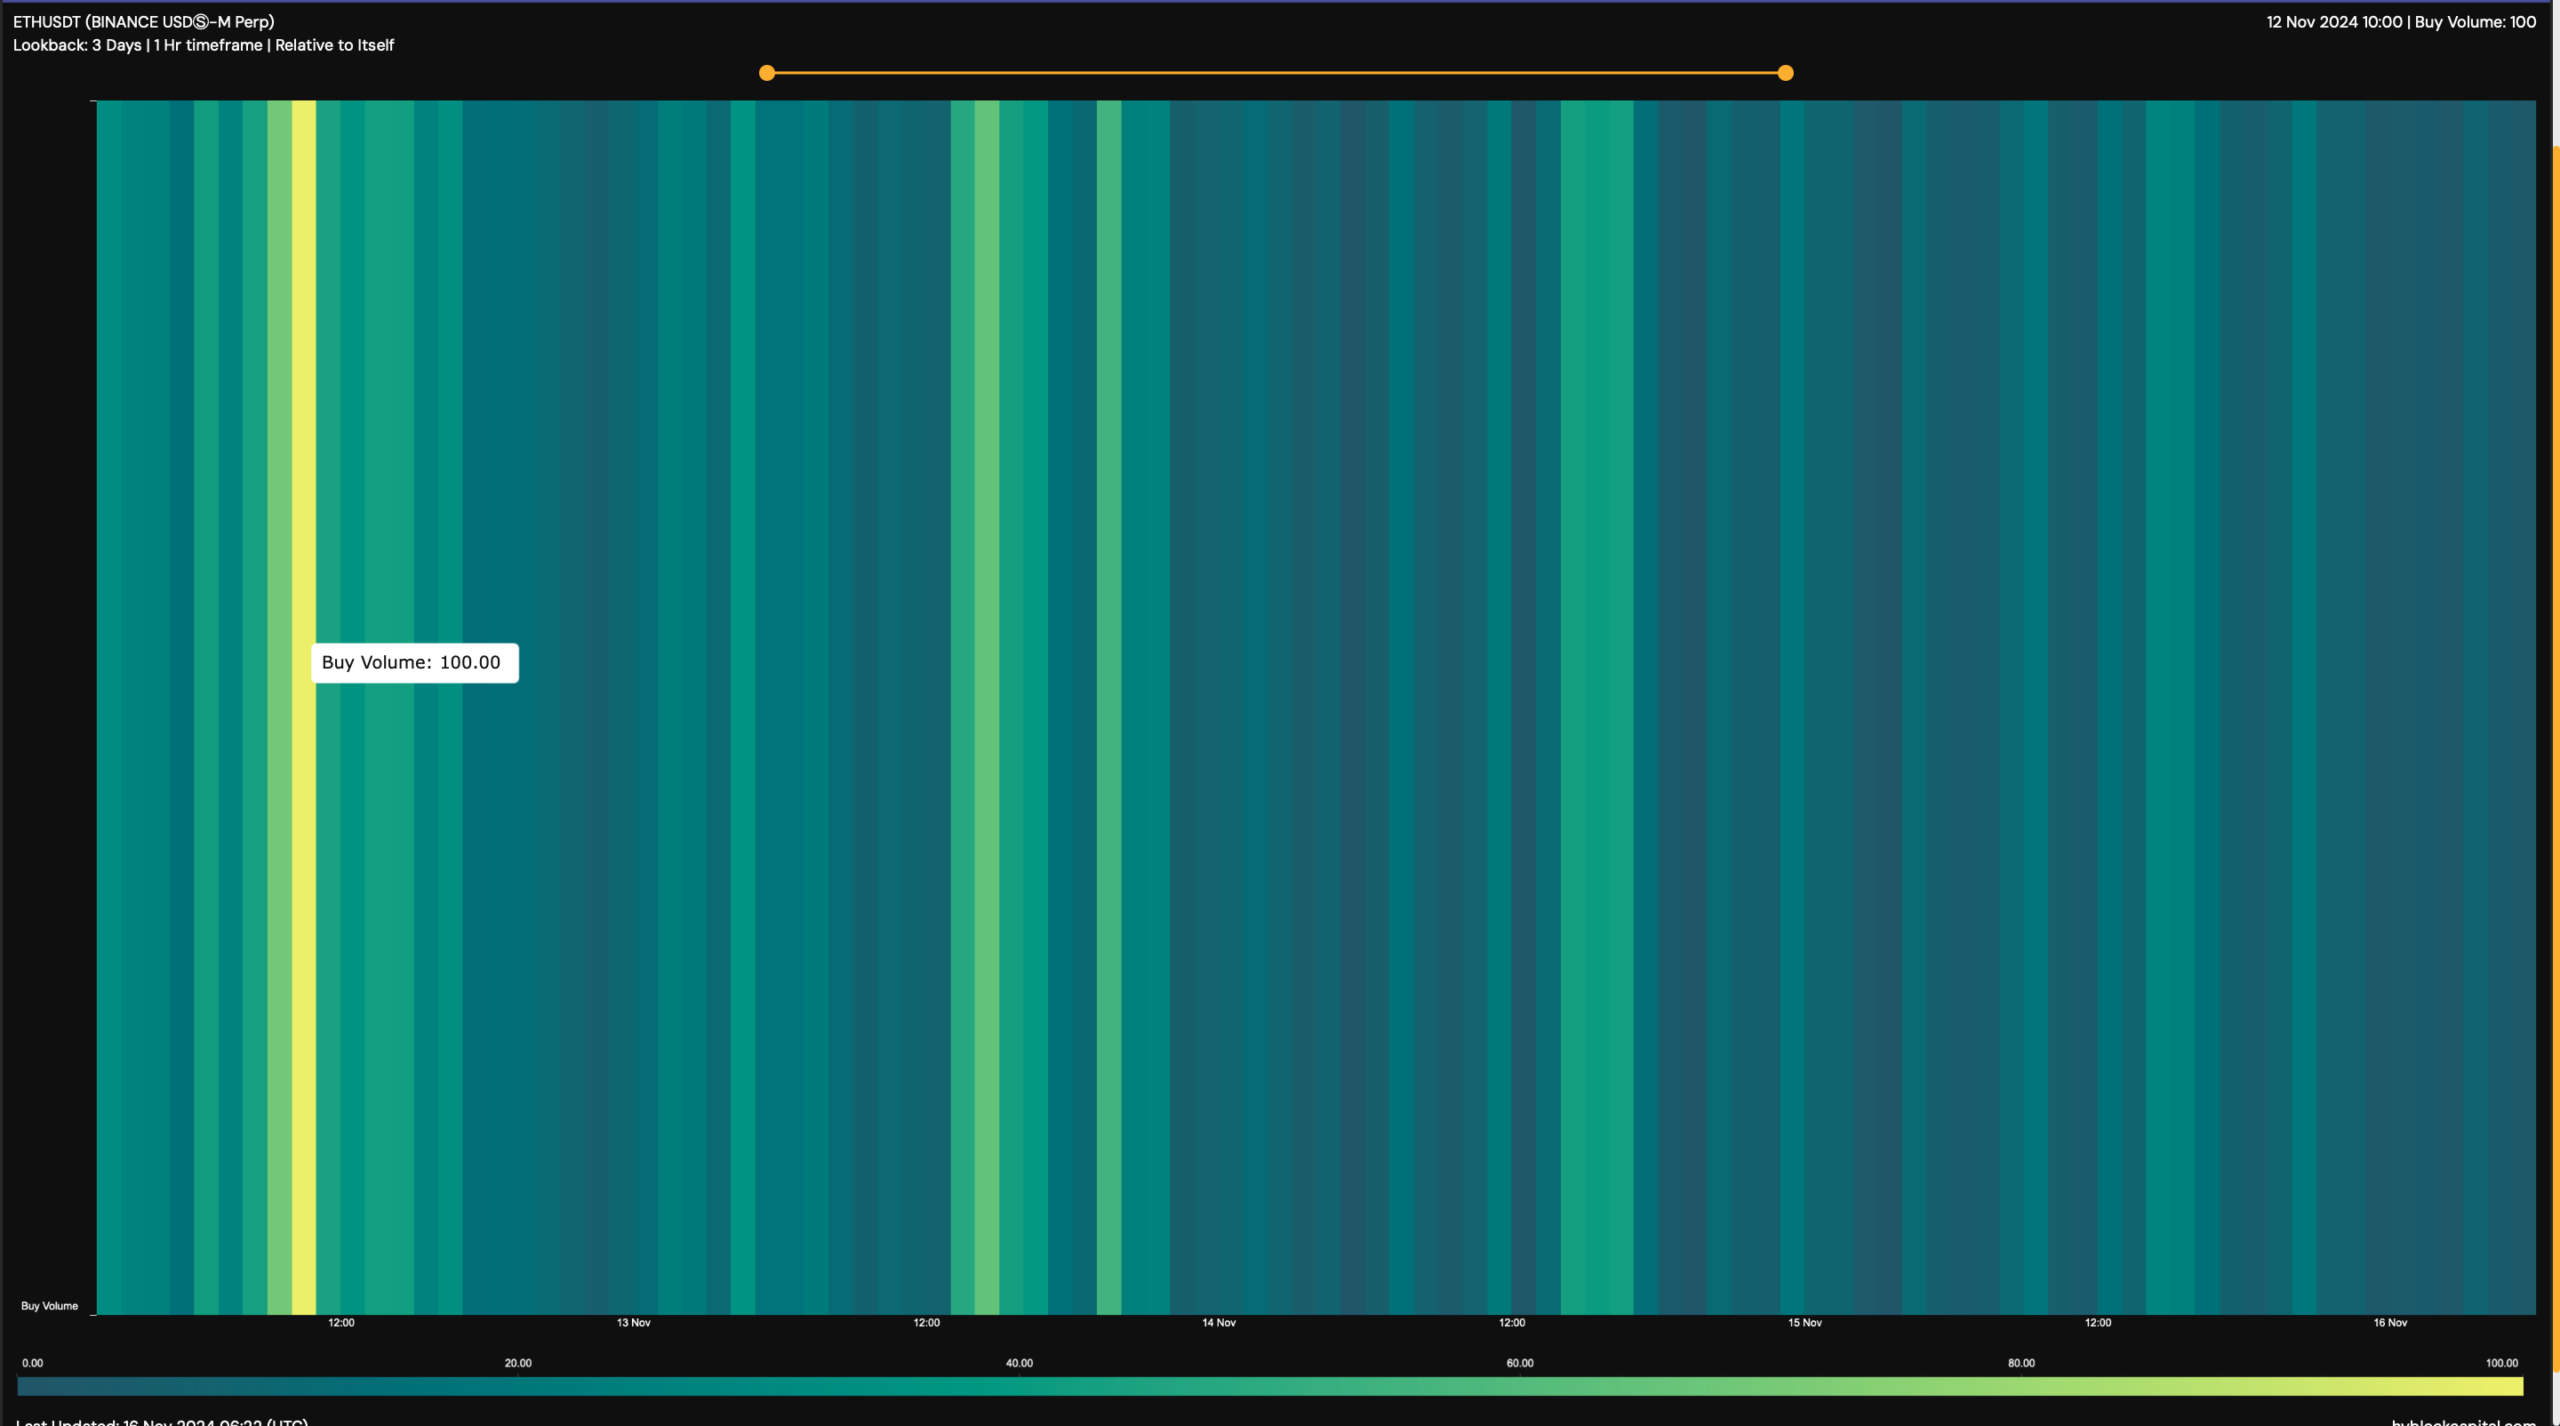Click the 100.00 color scale label
The image size is (2560, 1426).
(2502, 1363)
